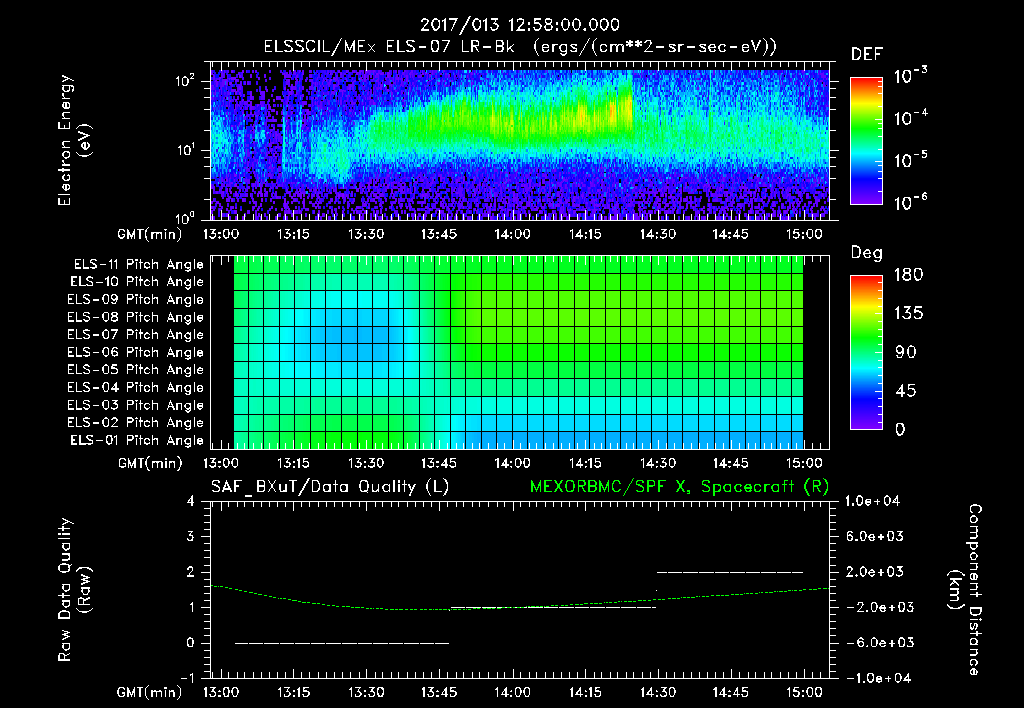Select the ELS-04 Pitch Angle row label

tap(135, 387)
